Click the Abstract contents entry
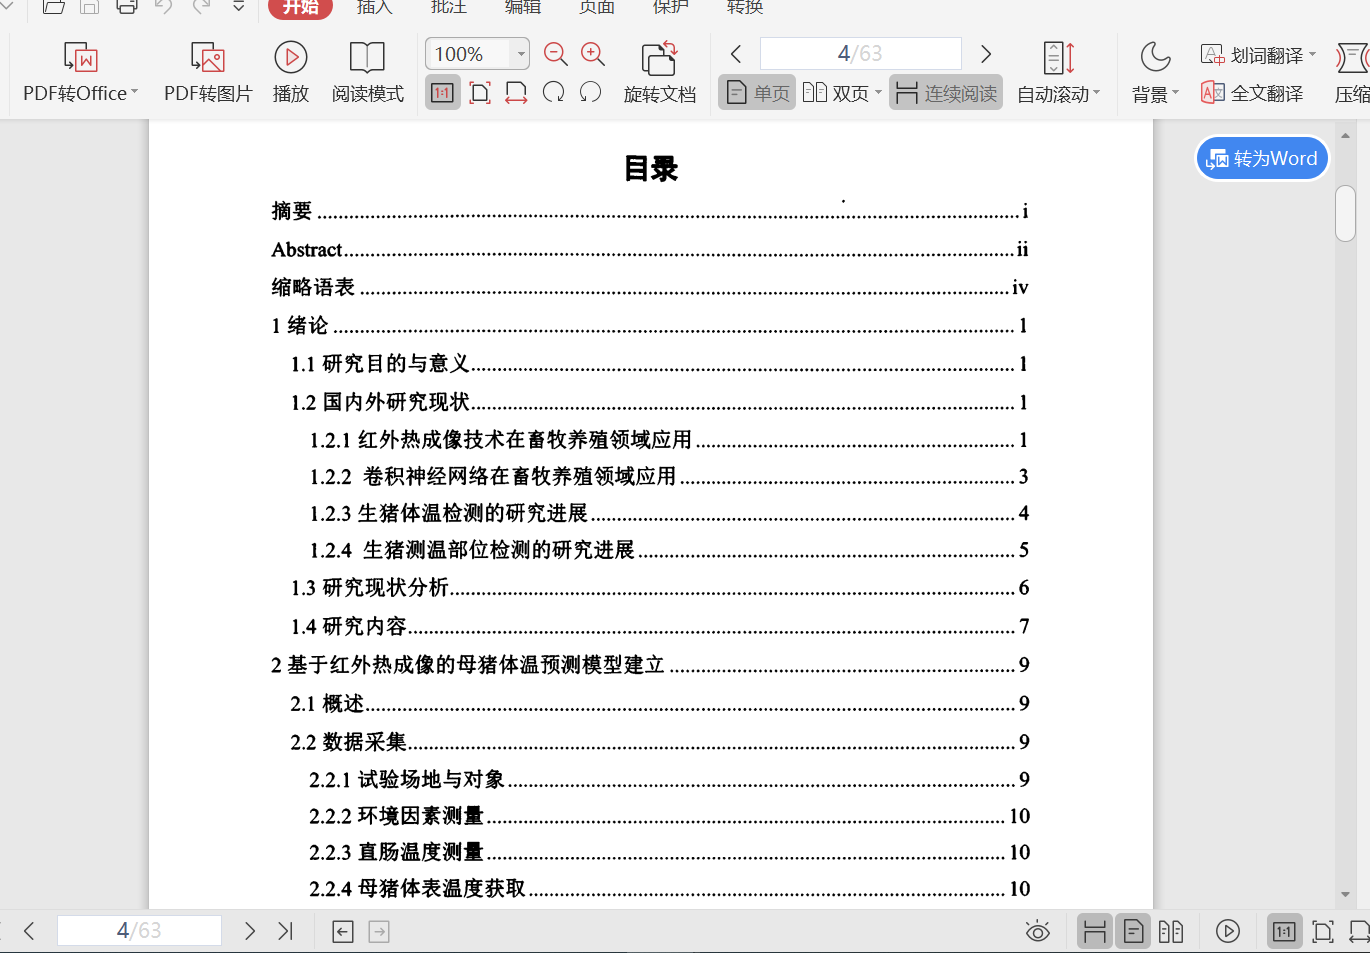This screenshot has height=953, width=1370. coord(650,249)
